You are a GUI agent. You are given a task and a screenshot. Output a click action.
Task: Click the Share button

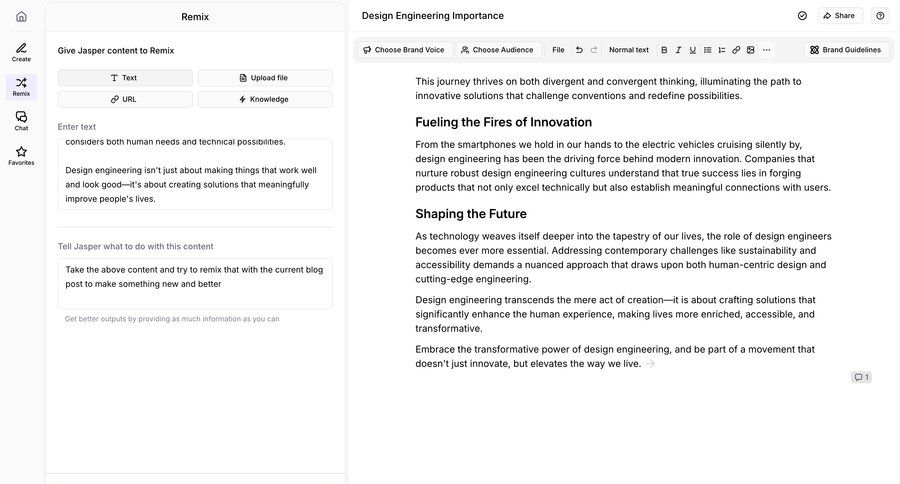(x=839, y=16)
